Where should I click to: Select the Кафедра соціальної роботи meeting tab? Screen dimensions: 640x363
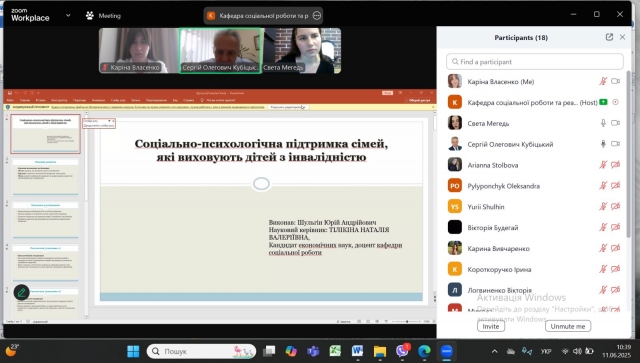pos(264,16)
